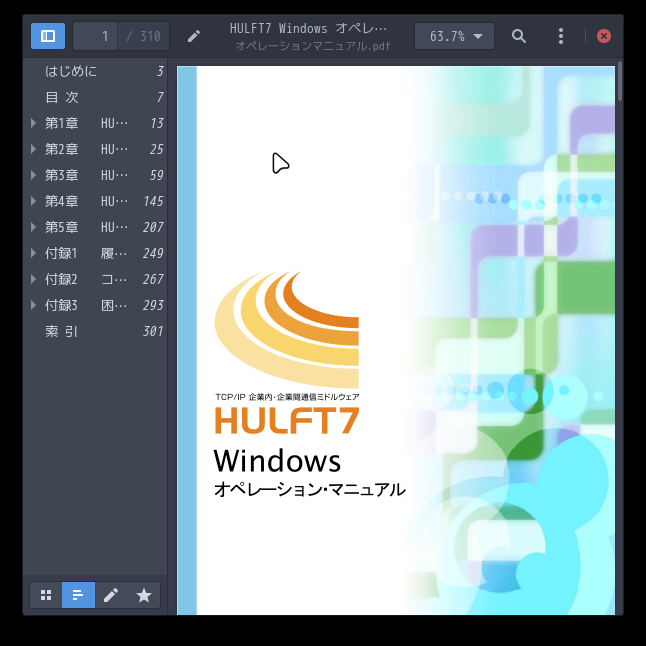Close the document viewer window
The width and height of the screenshot is (646, 646).
coord(604,36)
